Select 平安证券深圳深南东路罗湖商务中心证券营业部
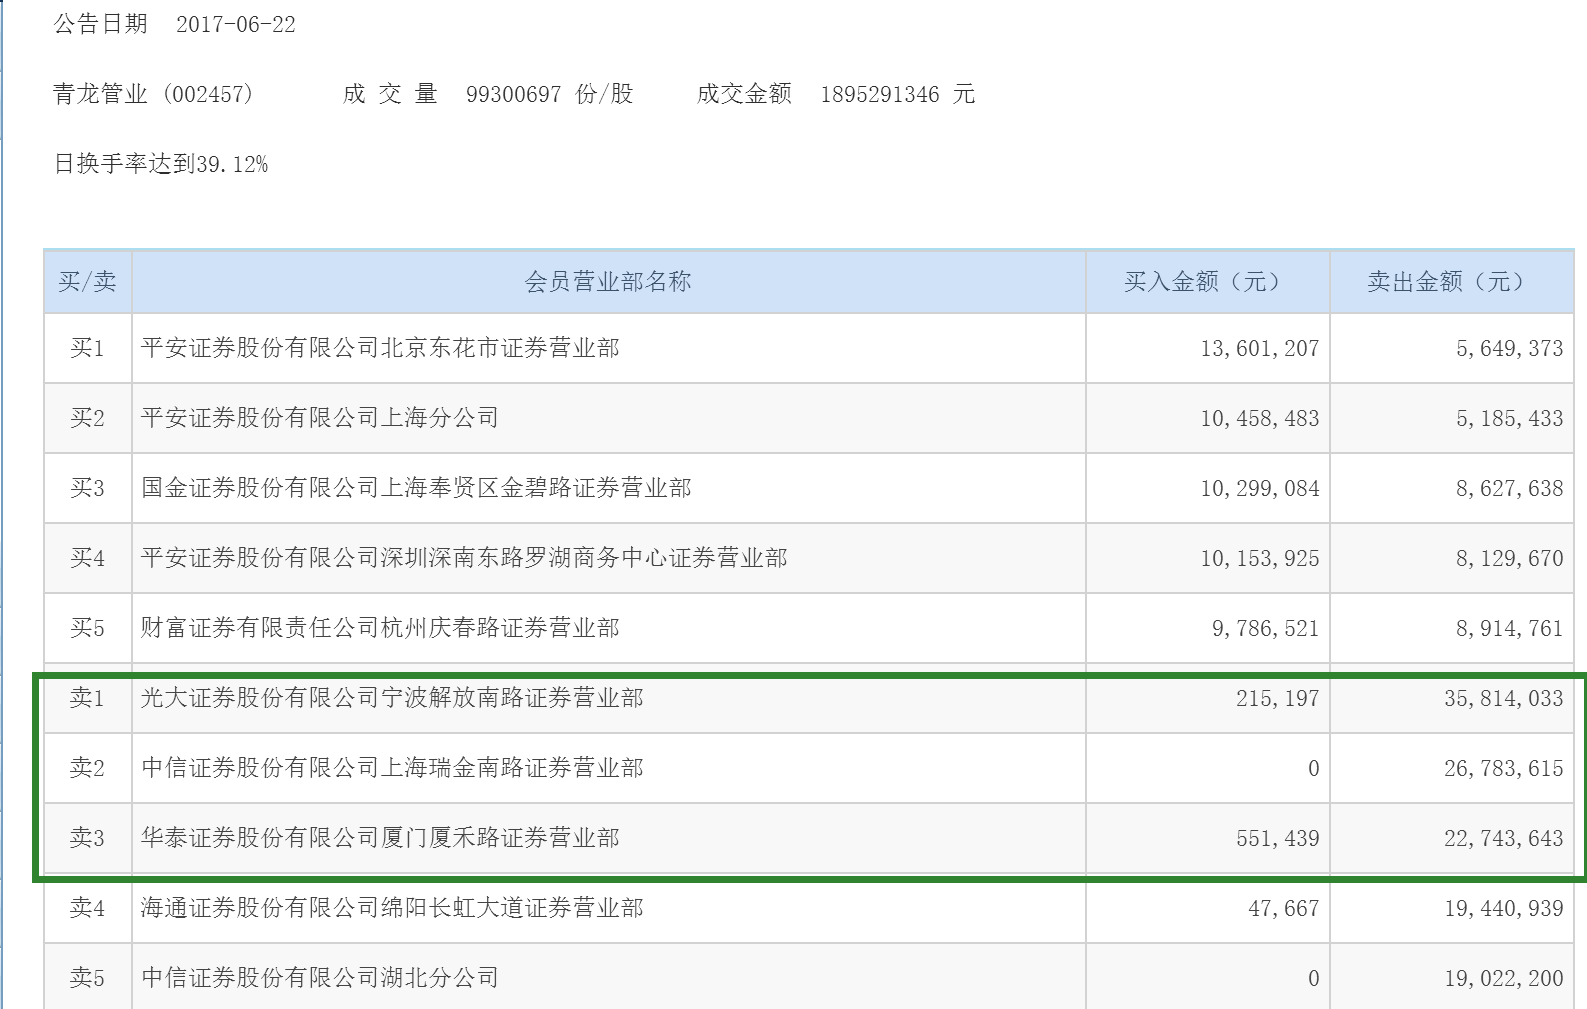The width and height of the screenshot is (1587, 1009). pyautogui.click(x=464, y=558)
